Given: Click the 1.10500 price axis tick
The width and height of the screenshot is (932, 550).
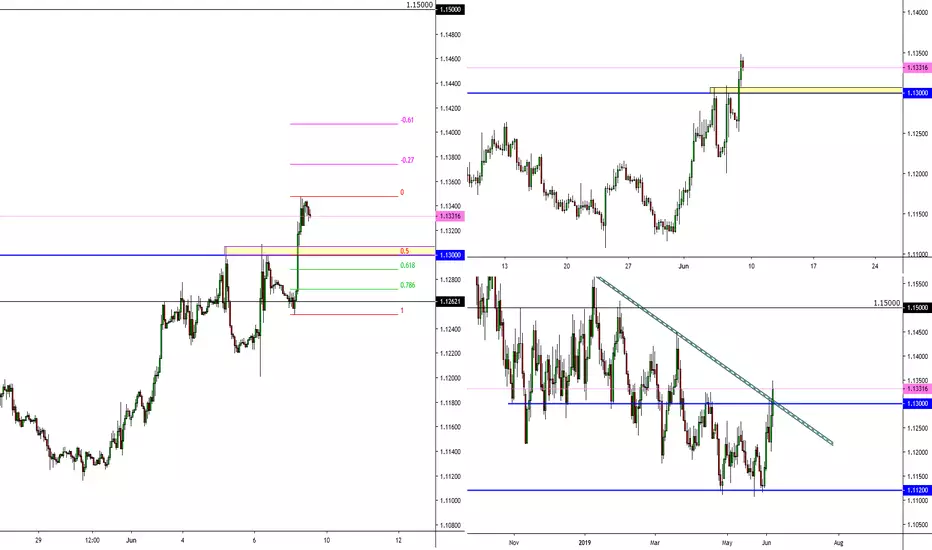Looking at the screenshot, I should coord(918,525).
